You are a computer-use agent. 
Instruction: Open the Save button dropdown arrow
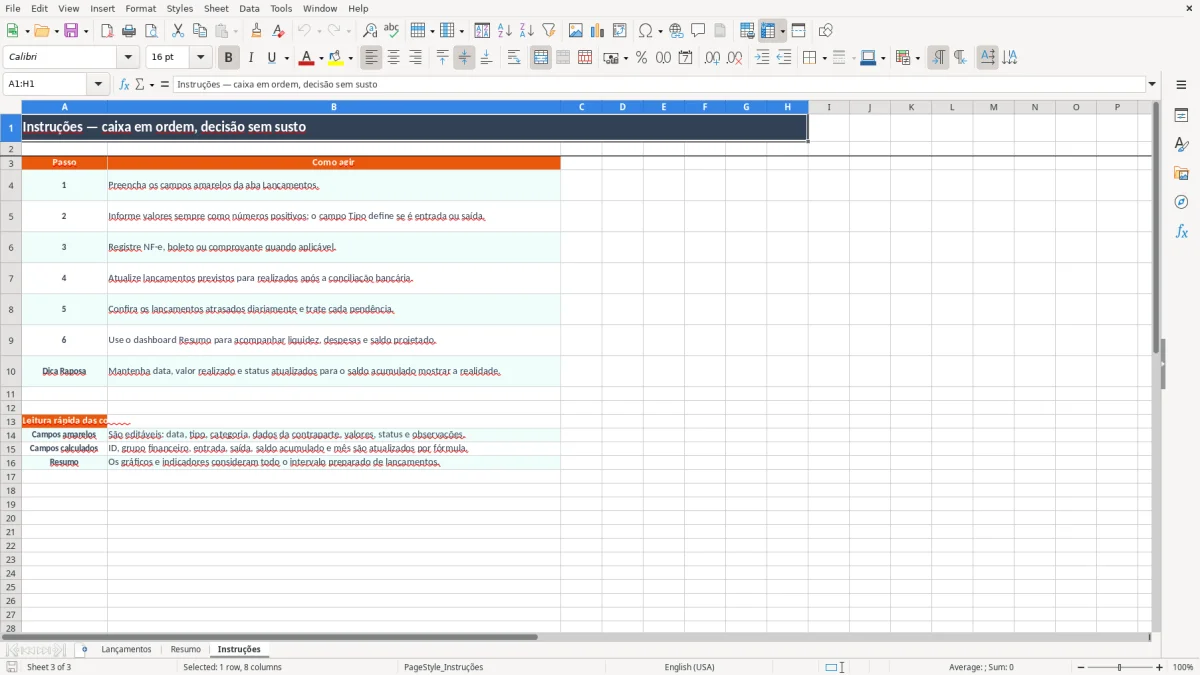[x=86, y=31]
